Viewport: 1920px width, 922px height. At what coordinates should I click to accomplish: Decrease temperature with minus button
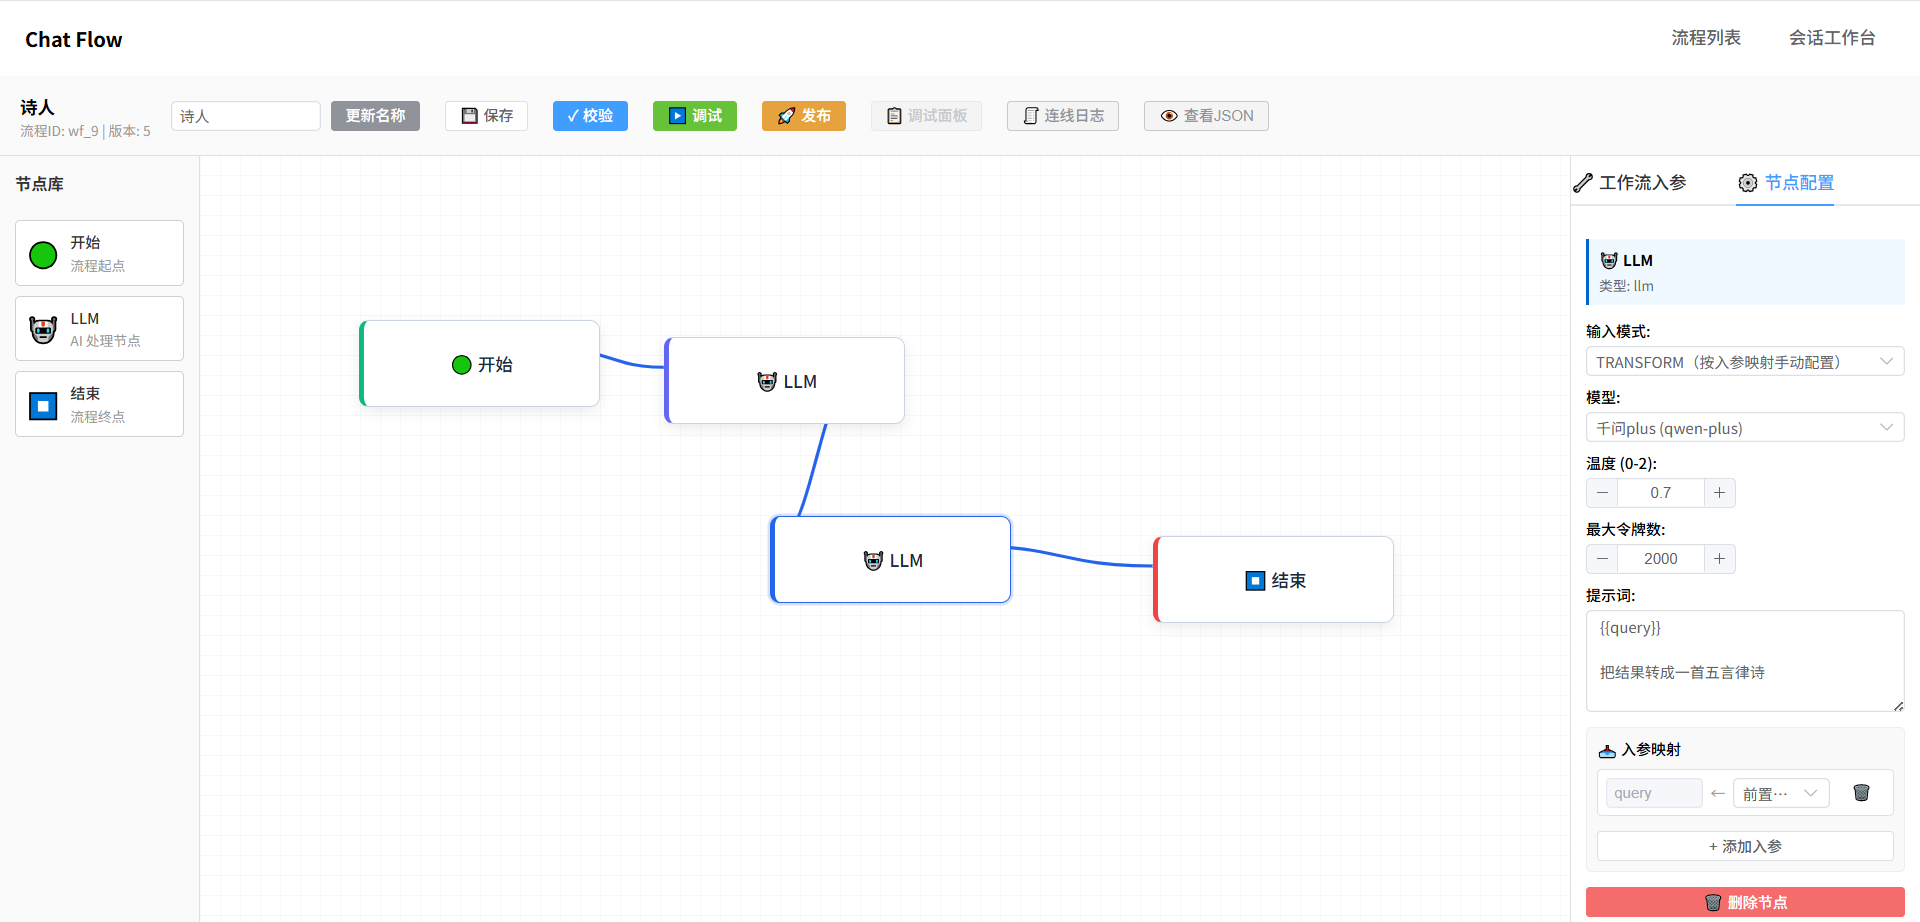(x=1602, y=493)
